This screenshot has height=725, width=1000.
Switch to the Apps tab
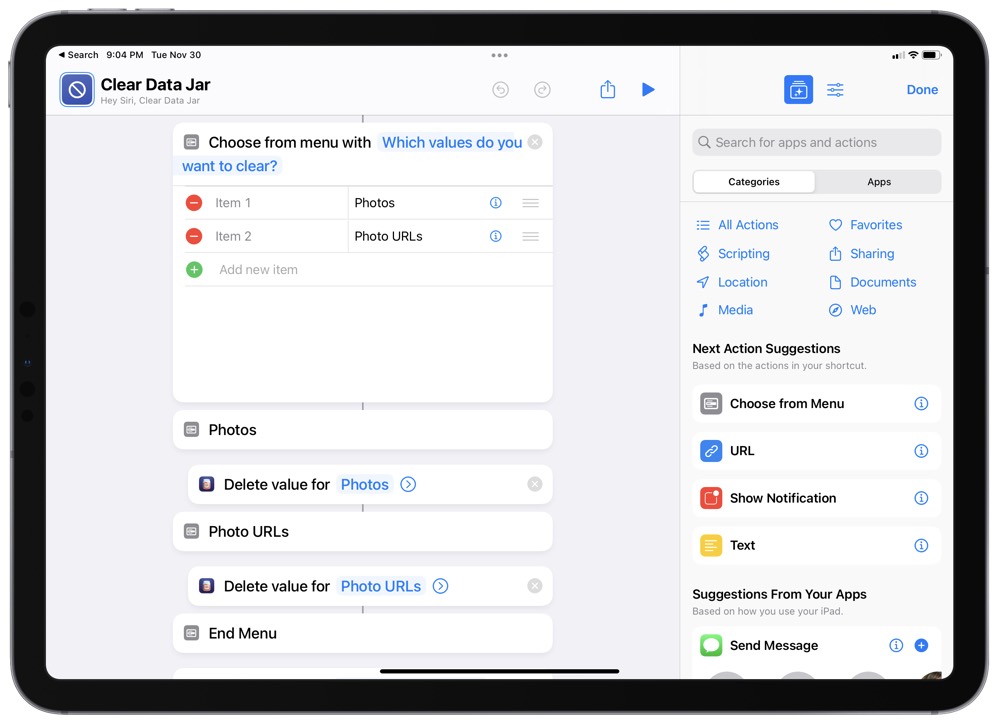coord(878,181)
